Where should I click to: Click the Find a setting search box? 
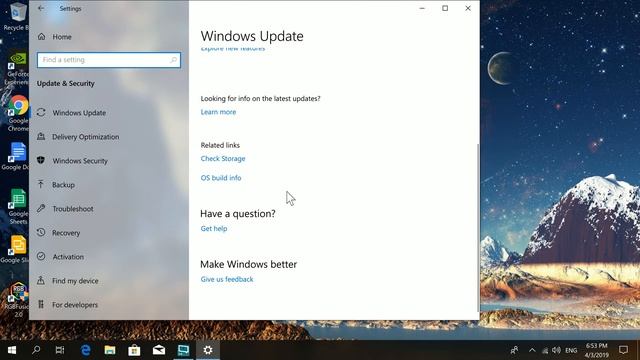109,60
